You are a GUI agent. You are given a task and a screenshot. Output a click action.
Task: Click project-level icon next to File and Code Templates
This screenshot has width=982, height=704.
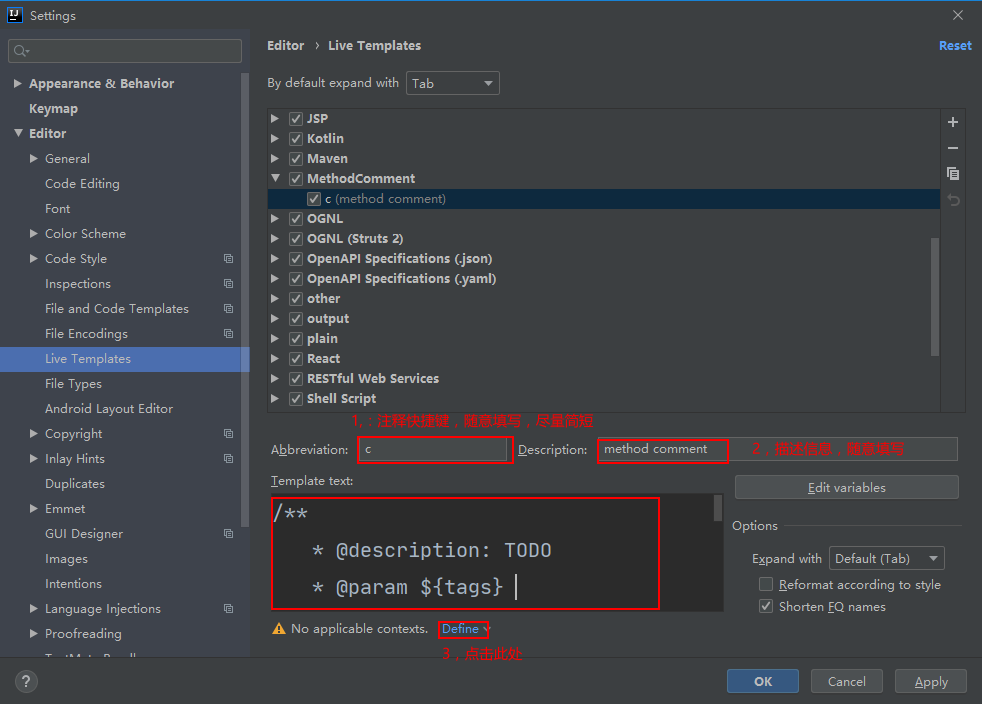click(229, 309)
